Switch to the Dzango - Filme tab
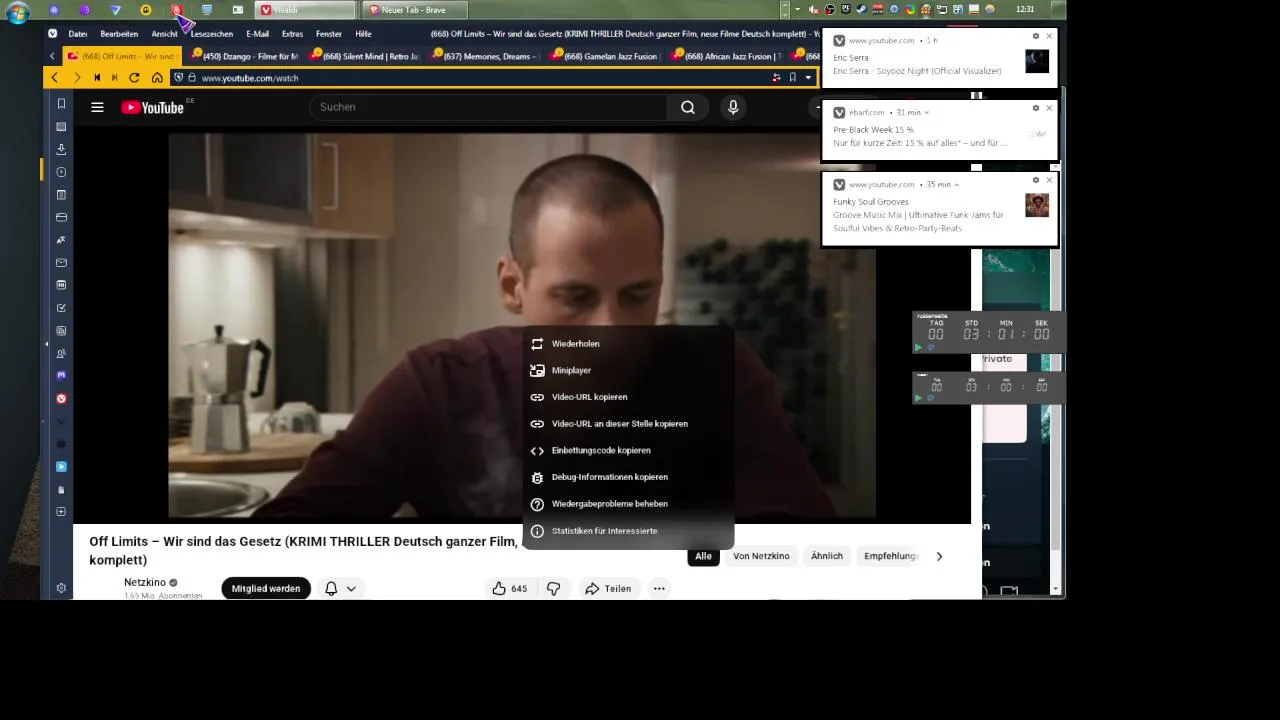 tap(245, 56)
